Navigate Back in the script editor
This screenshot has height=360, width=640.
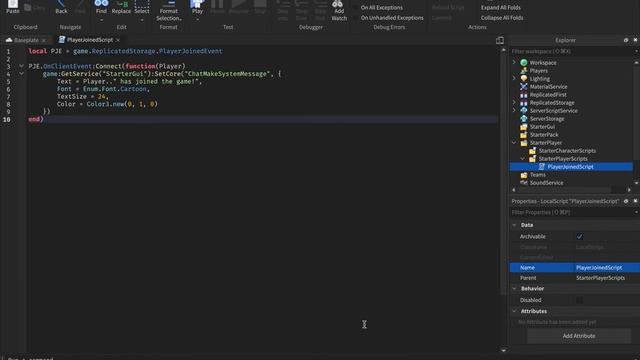pos(61,7)
